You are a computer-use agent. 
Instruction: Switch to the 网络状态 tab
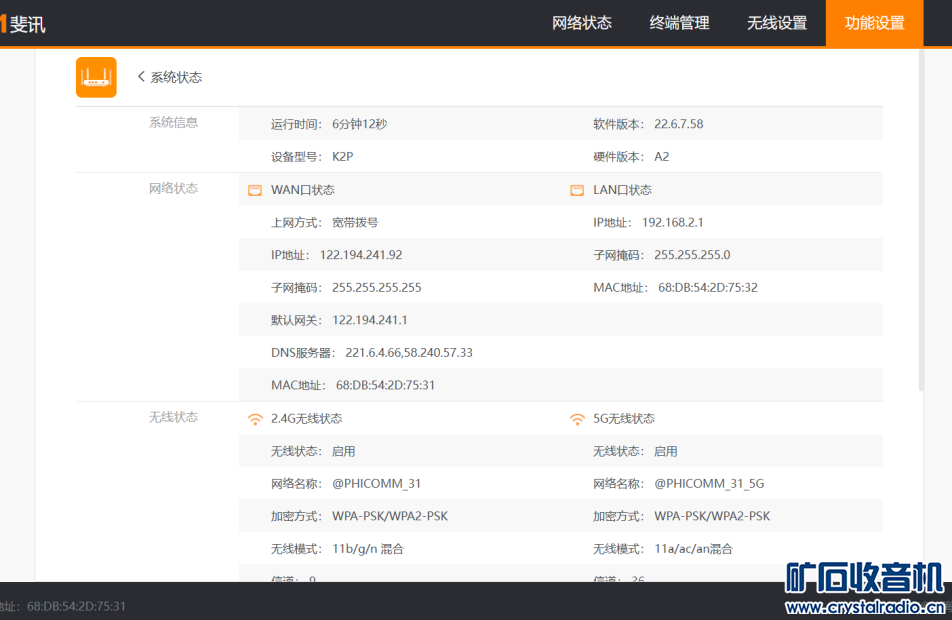coord(581,22)
